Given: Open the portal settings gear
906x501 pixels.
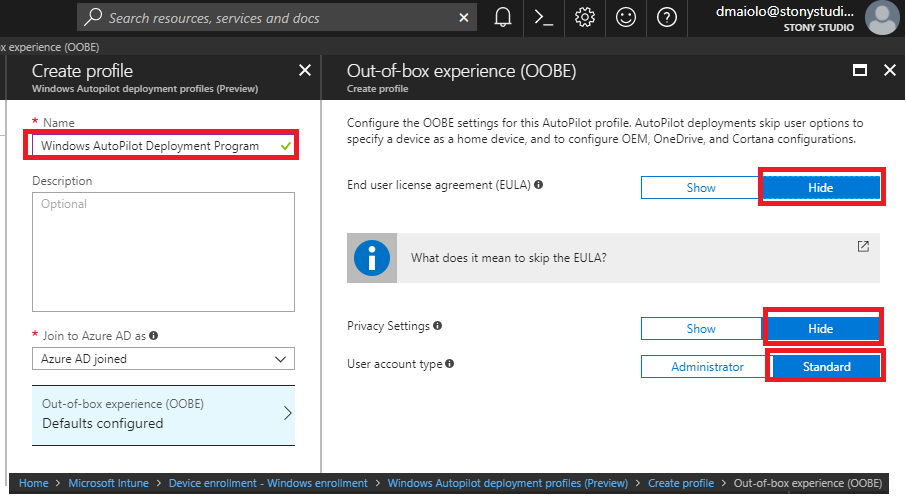Looking at the screenshot, I should [x=585, y=18].
